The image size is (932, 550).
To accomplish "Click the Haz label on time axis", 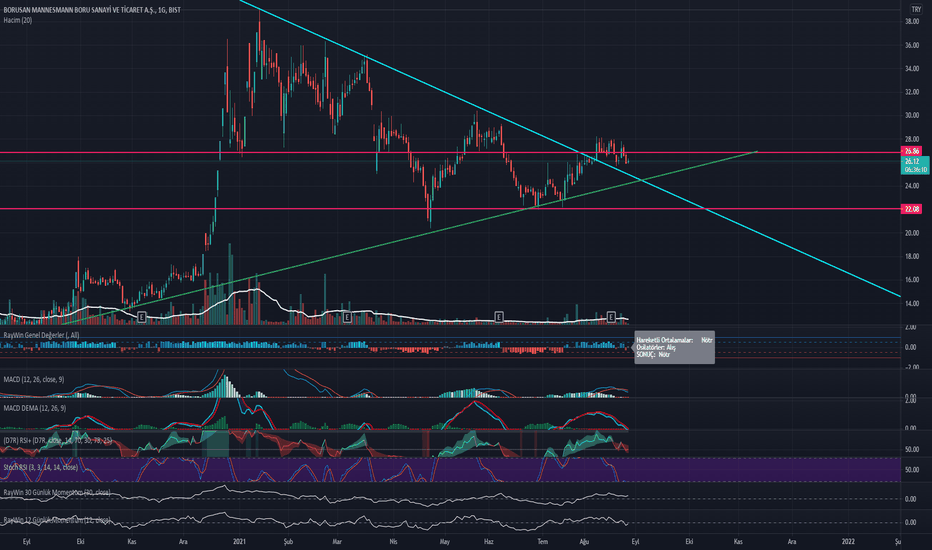I will [x=489, y=542].
